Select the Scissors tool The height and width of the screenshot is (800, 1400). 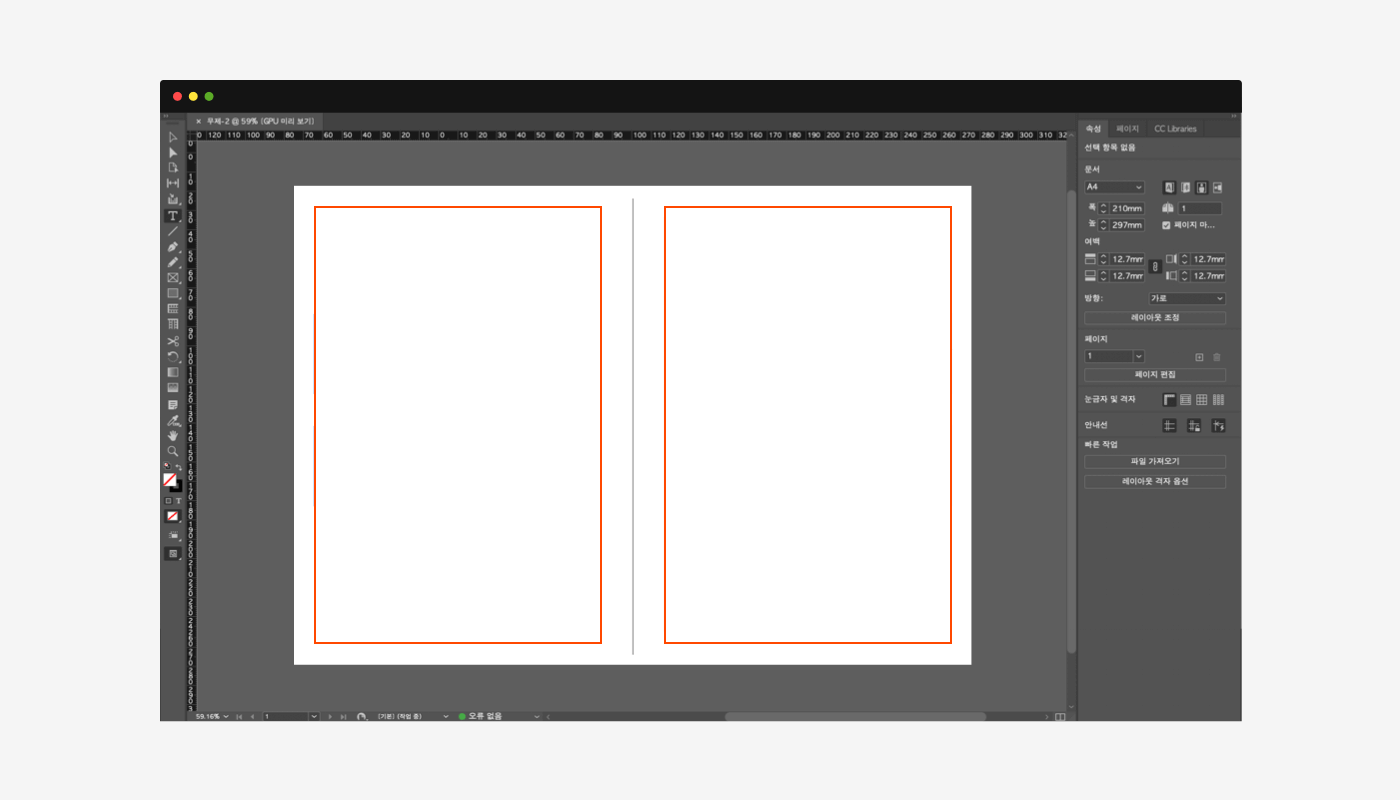(173, 341)
